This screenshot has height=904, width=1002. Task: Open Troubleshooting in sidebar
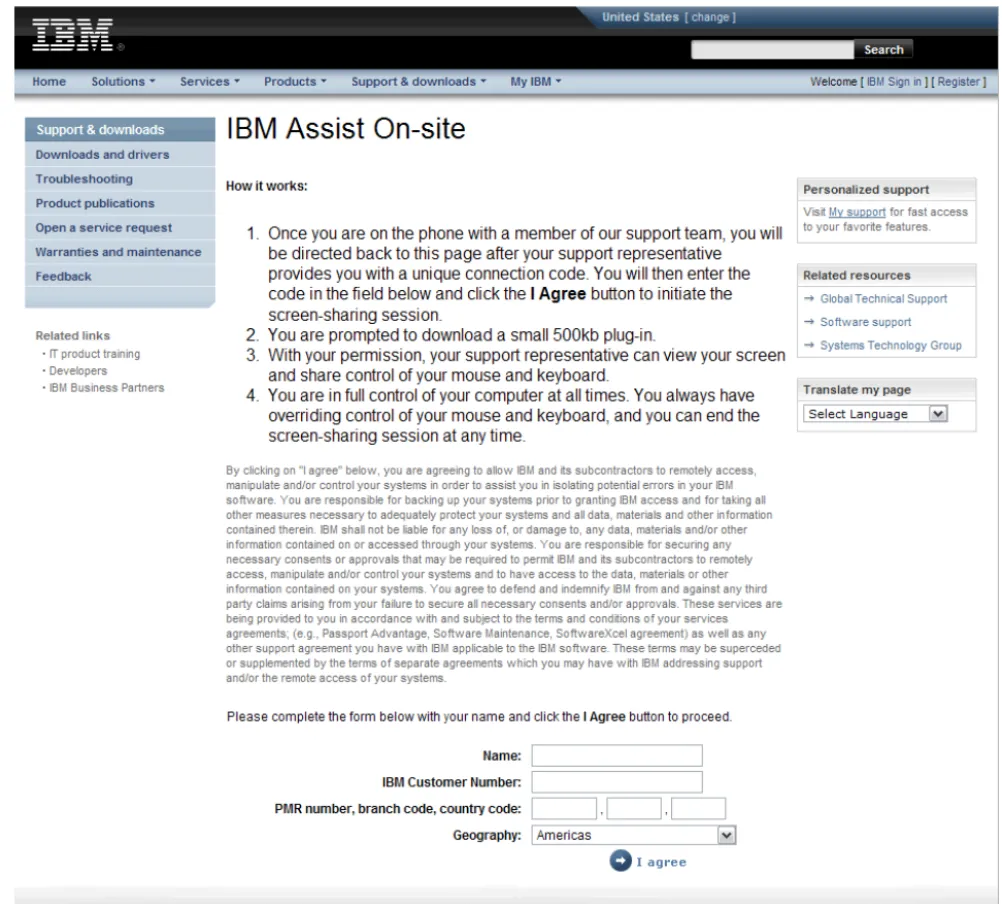pos(120,179)
